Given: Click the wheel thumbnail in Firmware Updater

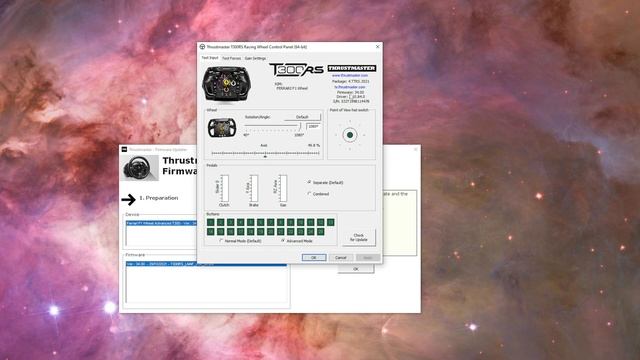Looking at the screenshot, I should (x=140, y=167).
